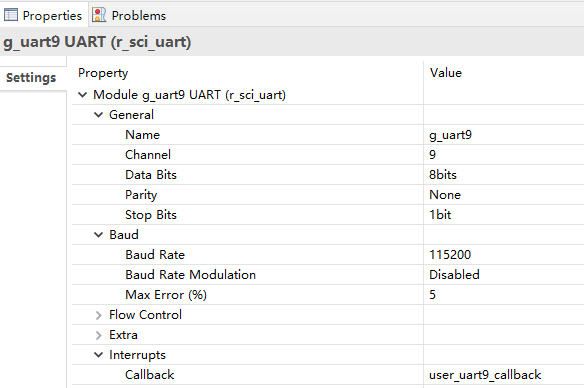Select the Parity property label
Viewport: 584px width, 388px height.
coord(141,195)
